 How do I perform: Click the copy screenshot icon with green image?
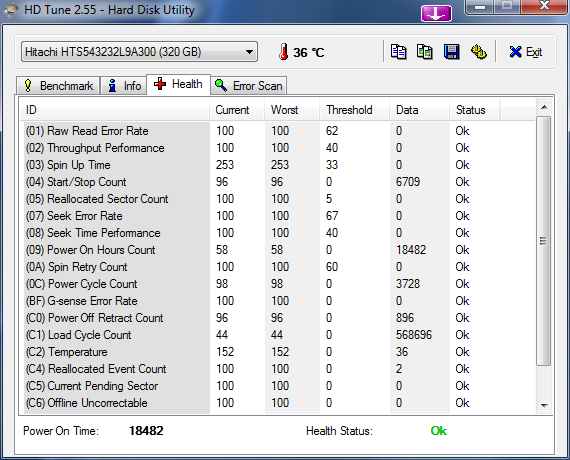(425, 52)
